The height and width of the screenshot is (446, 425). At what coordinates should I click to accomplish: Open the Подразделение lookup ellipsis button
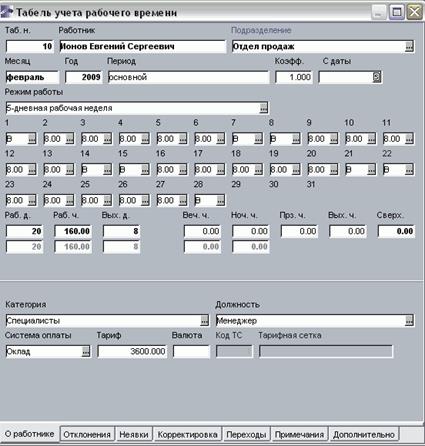pyautogui.click(x=409, y=47)
